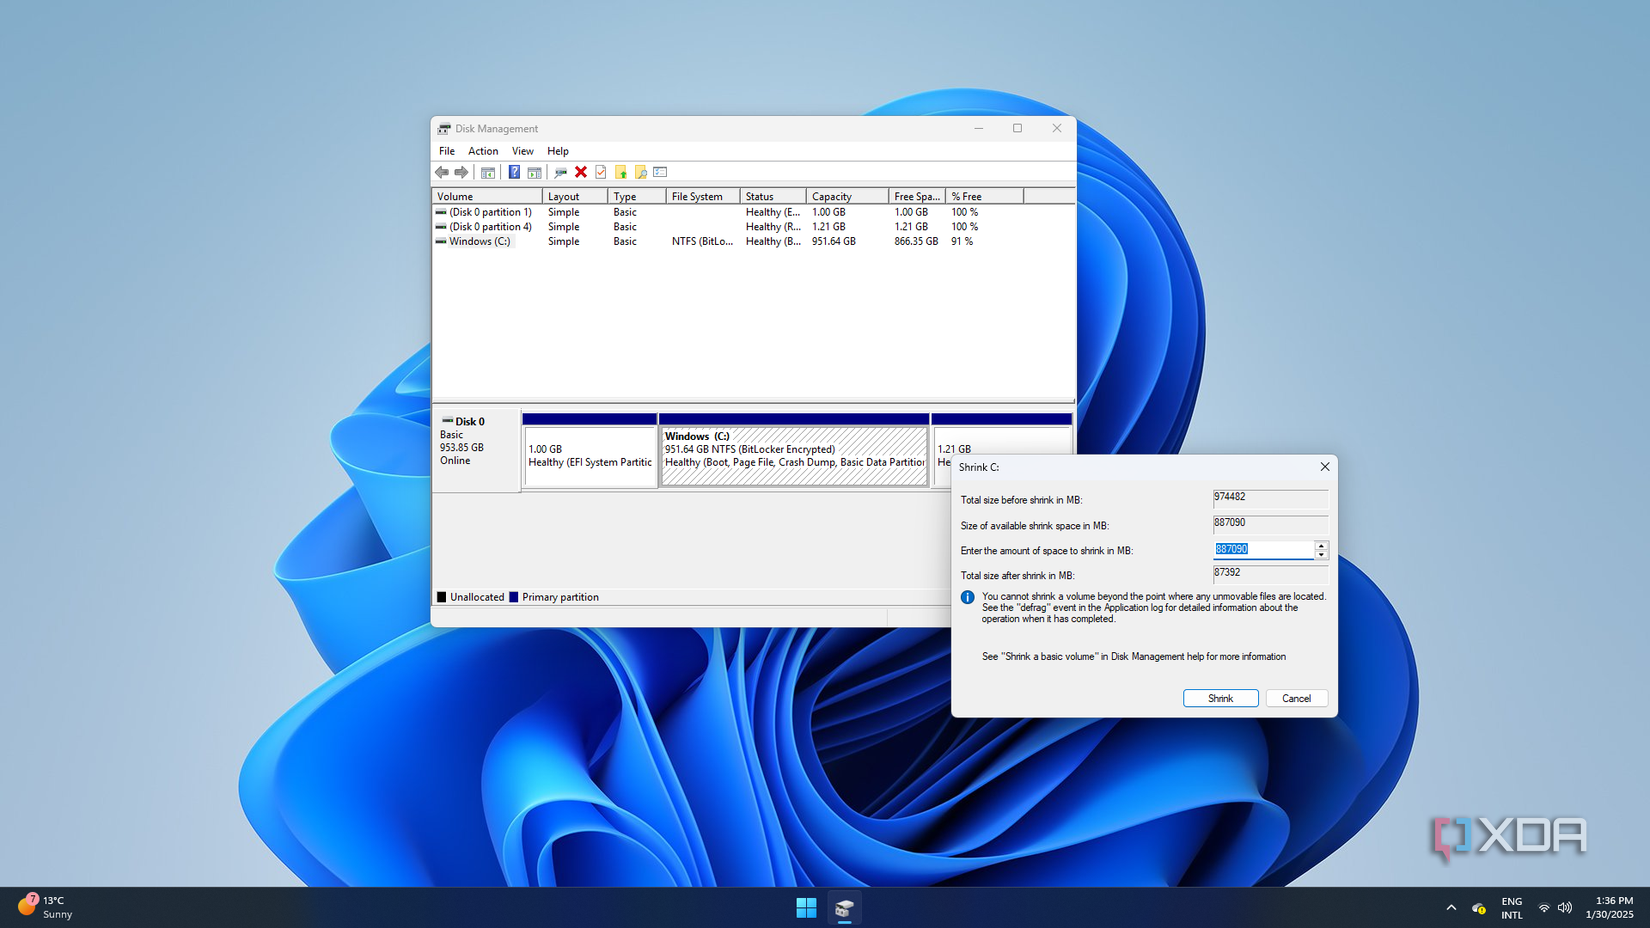Viewport: 1650px width, 928px height.
Task: Increase shrink amount using the up stepper arrow
Action: [x=1321, y=545]
